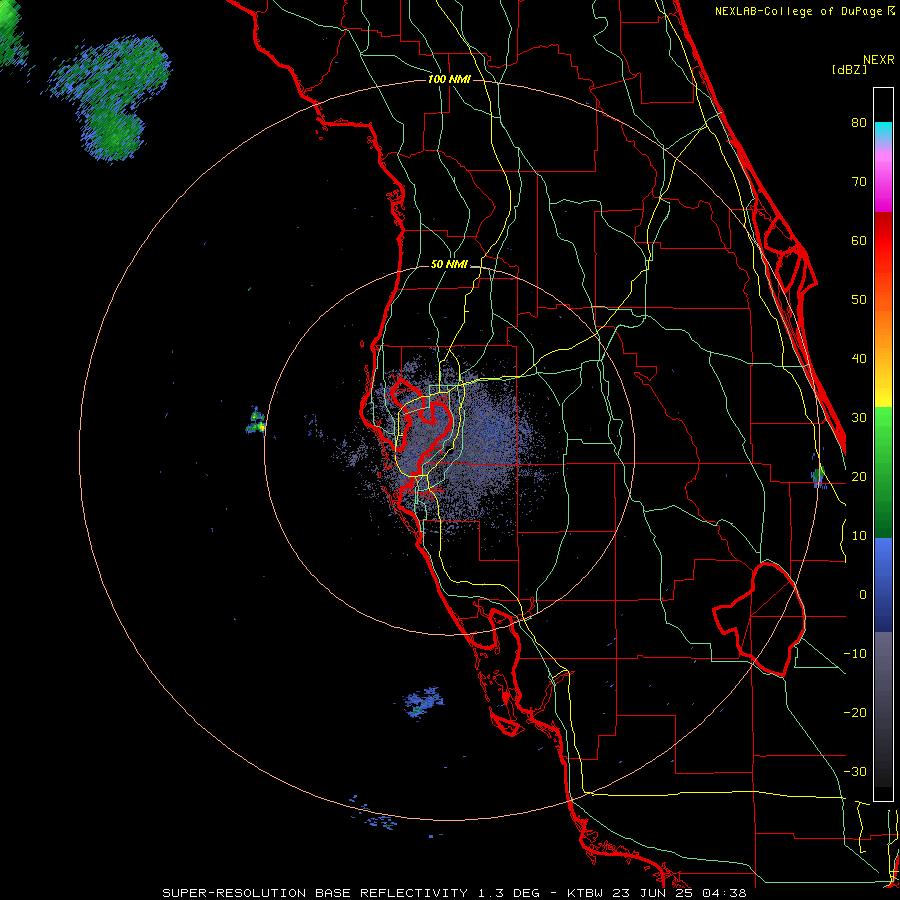Click the -30 value on the dBZ scale
The width and height of the screenshot is (900, 900).
(x=855, y=772)
